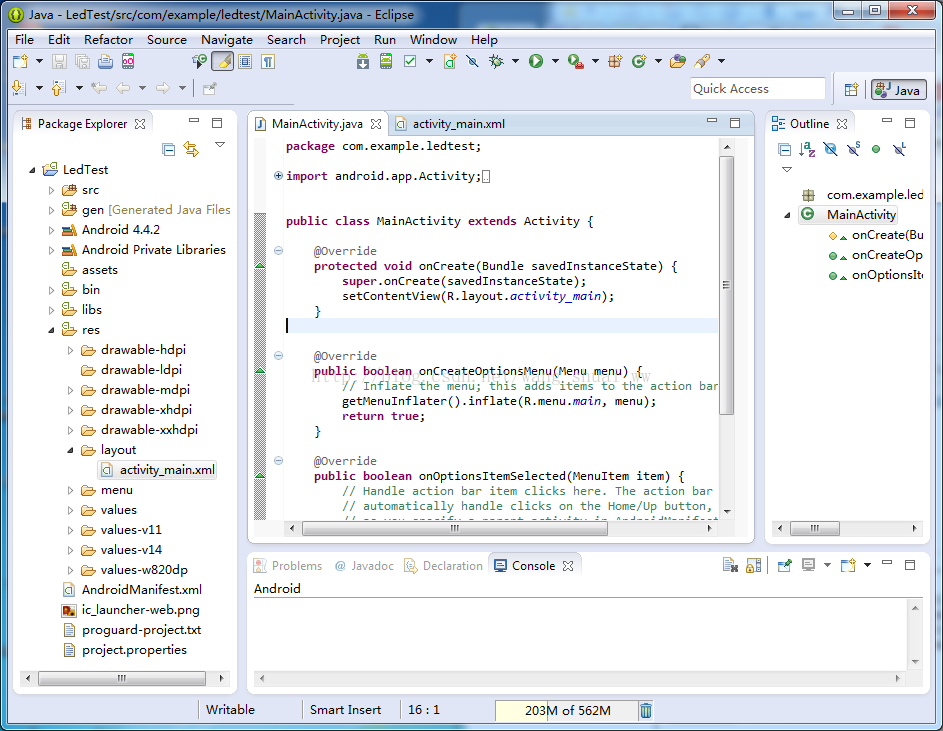Open the Project menu
Image resolution: width=943 pixels, height=731 pixels.
pyautogui.click(x=340, y=40)
